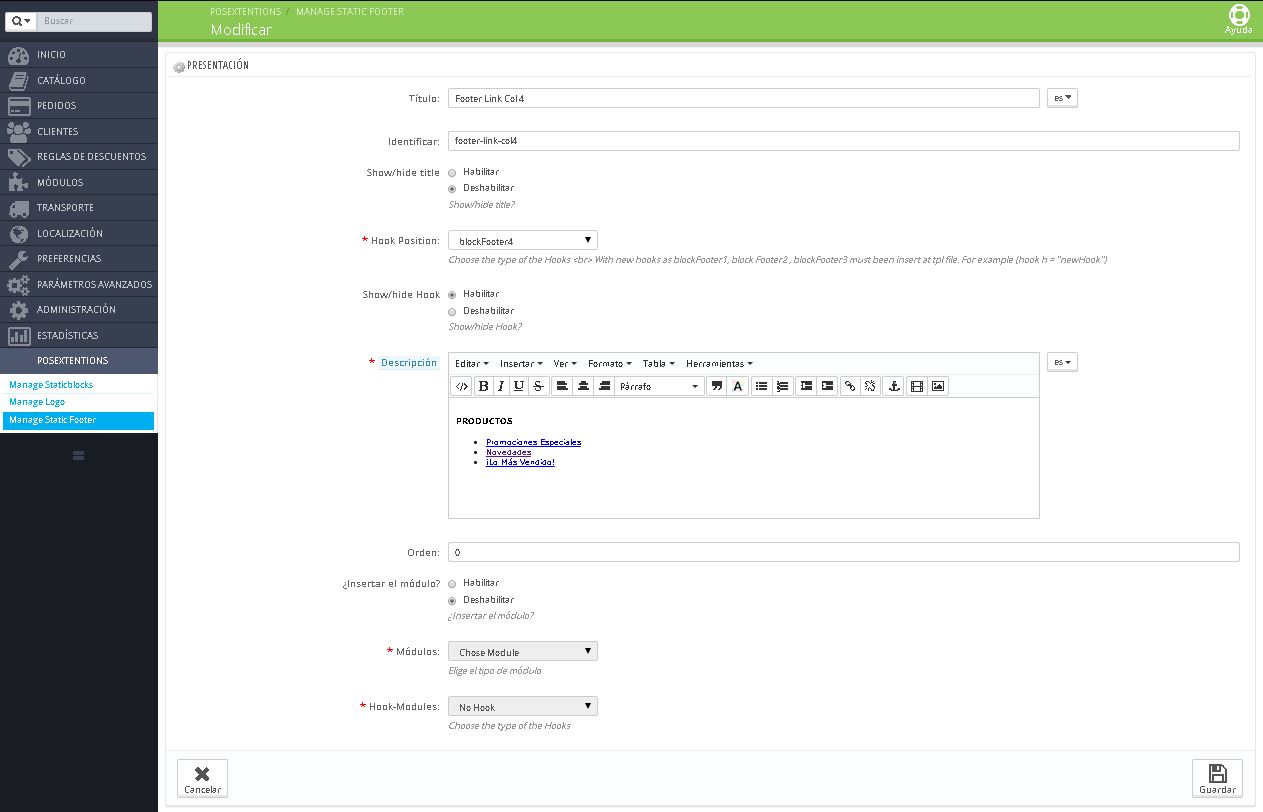The width and height of the screenshot is (1263, 812).
Task: Open Localización in sidebar
Action: [79, 233]
